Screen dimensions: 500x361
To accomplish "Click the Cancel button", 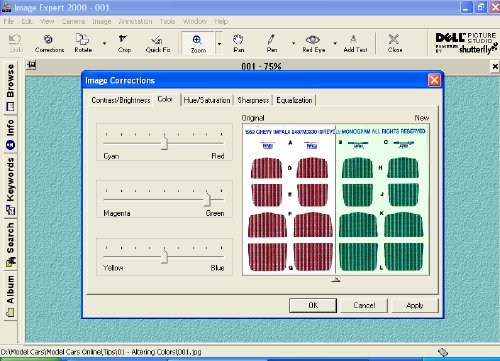I will pyautogui.click(x=364, y=305).
